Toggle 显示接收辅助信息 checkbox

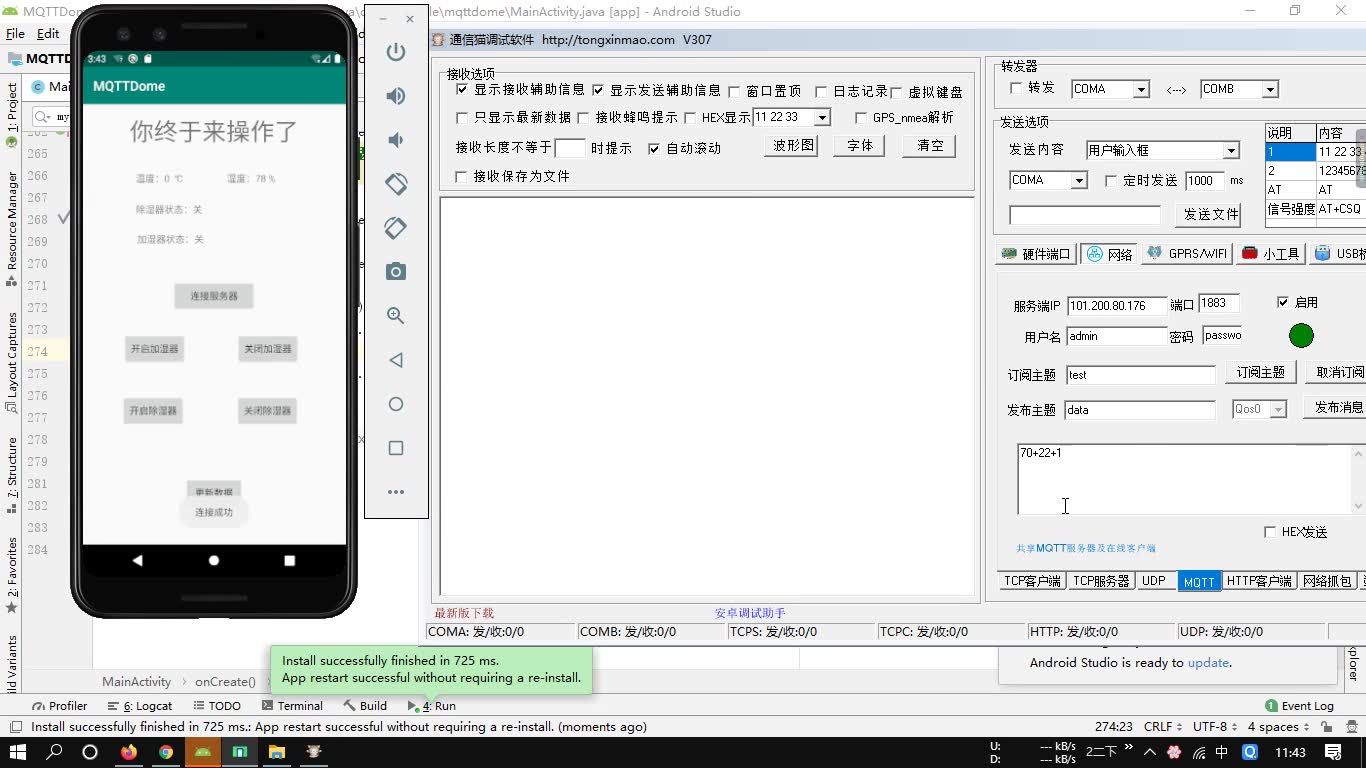pyautogui.click(x=462, y=90)
